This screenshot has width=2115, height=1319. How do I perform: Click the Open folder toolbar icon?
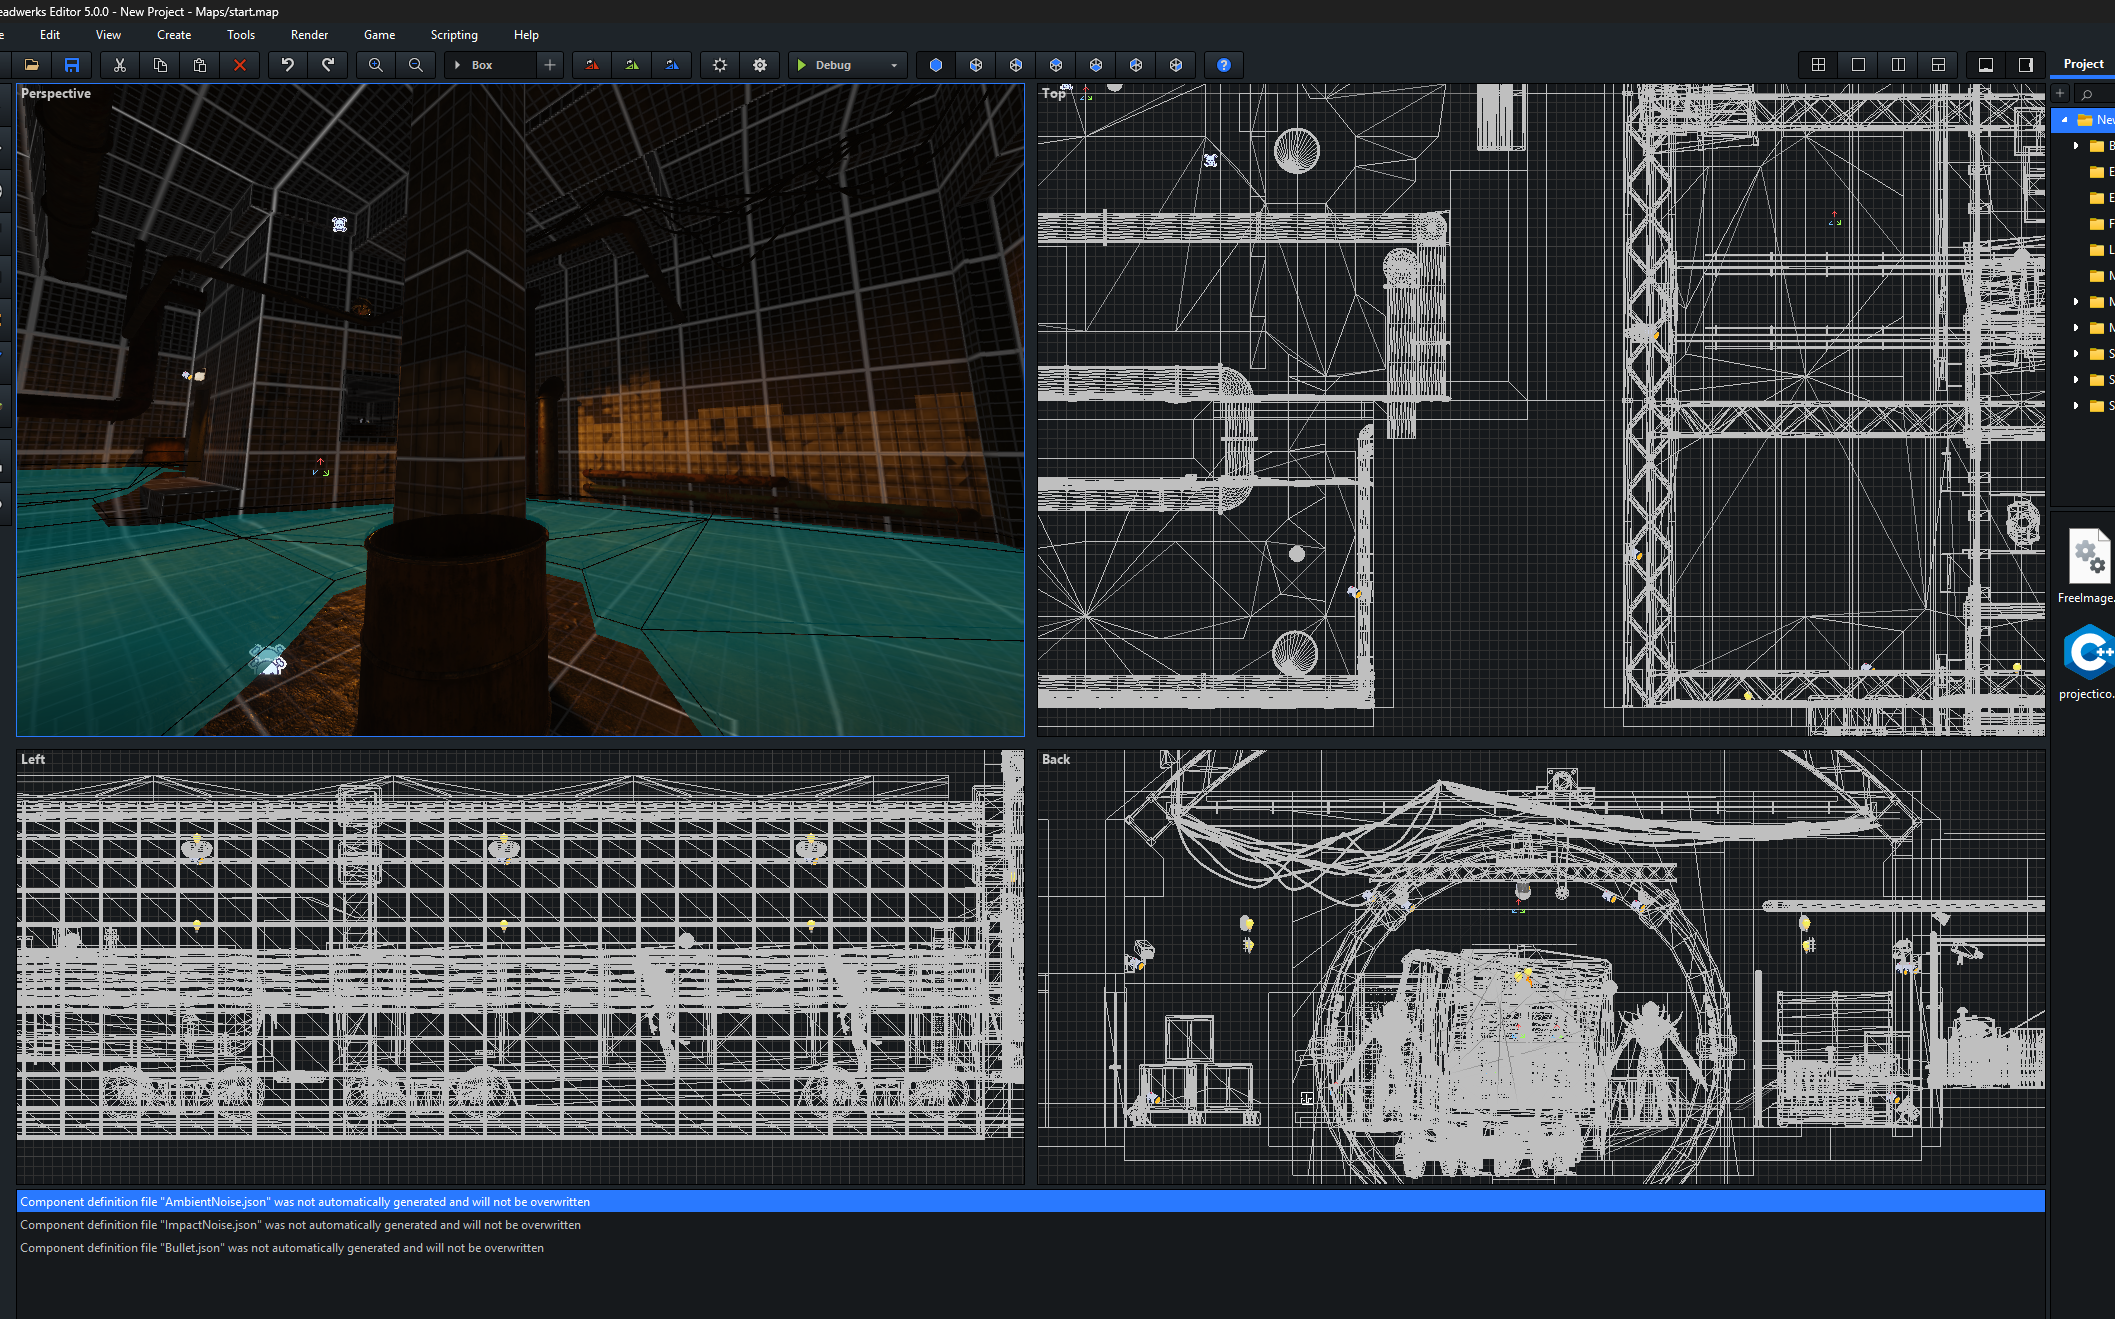pos(32,65)
